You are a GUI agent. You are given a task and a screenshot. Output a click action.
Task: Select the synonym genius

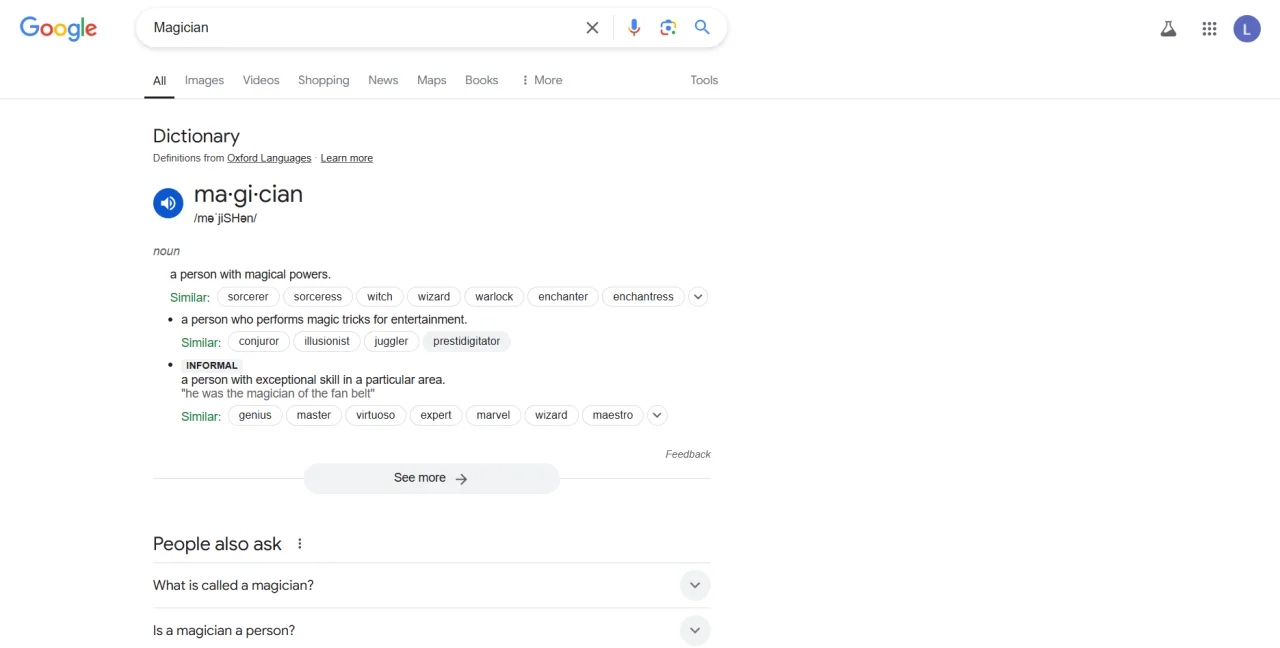click(255, 415)
